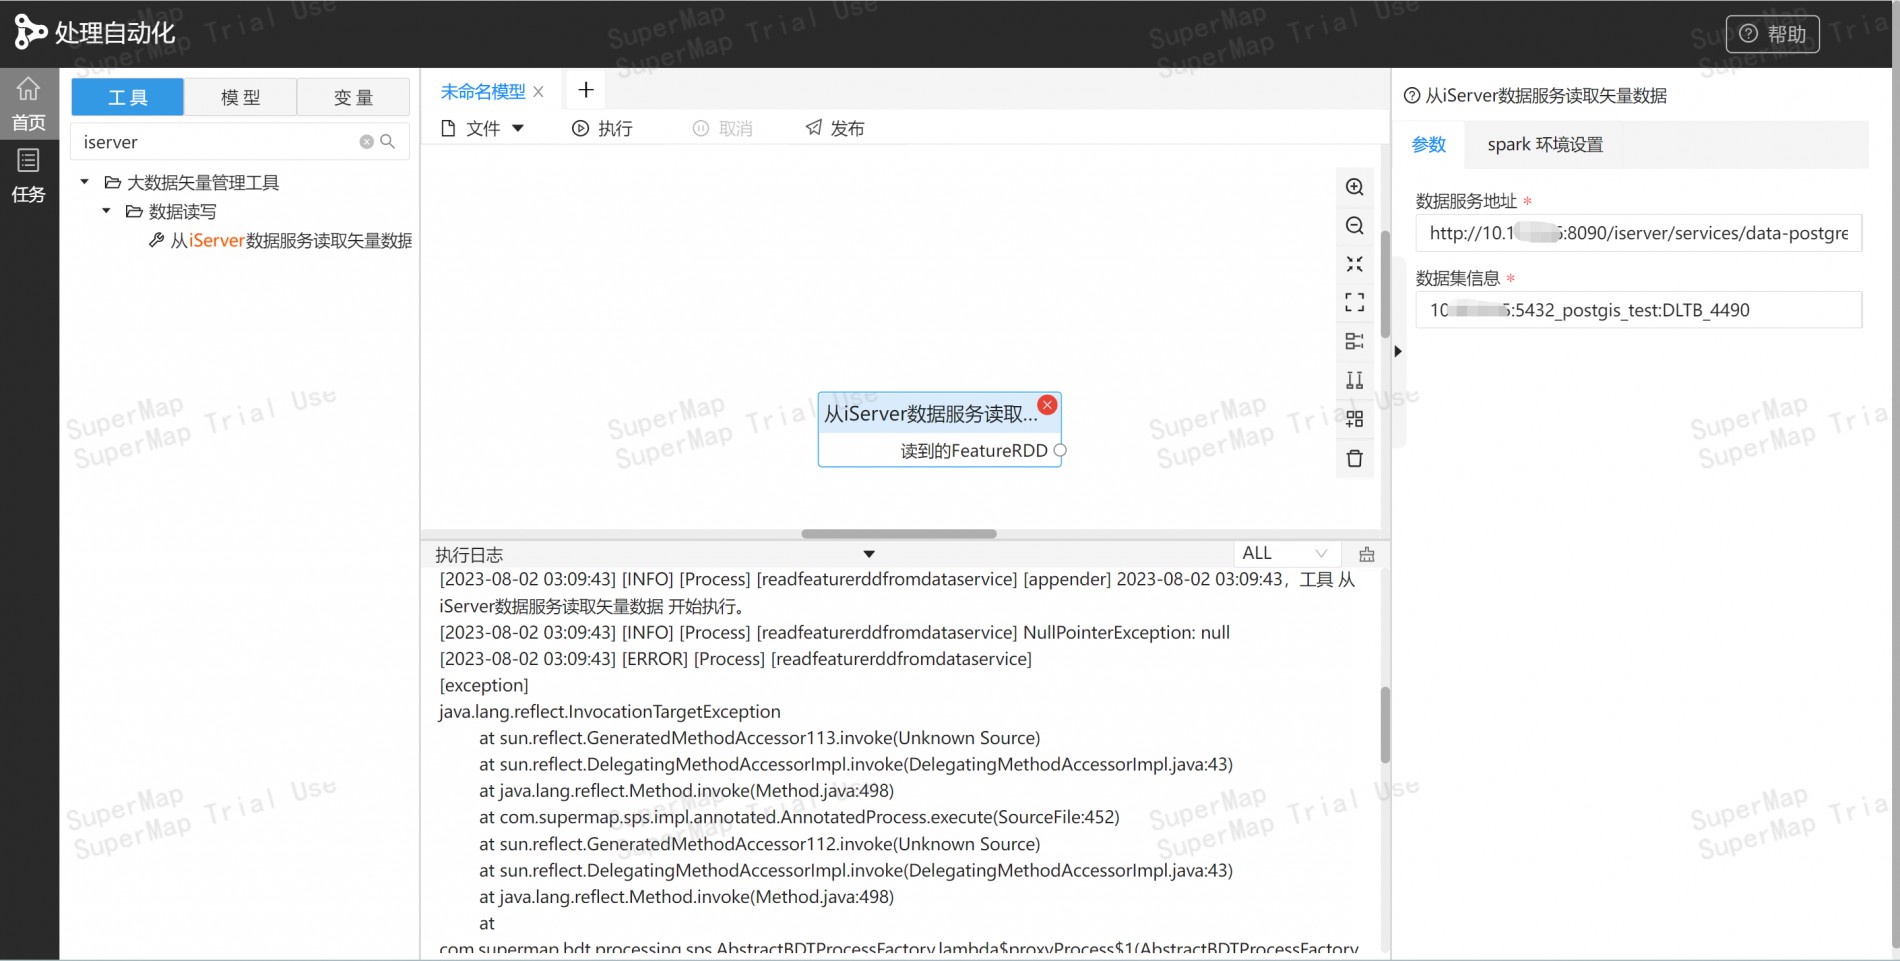Switch to the 参数 tab
This screenshot has height=961, width=1900.
(1429, 144)
